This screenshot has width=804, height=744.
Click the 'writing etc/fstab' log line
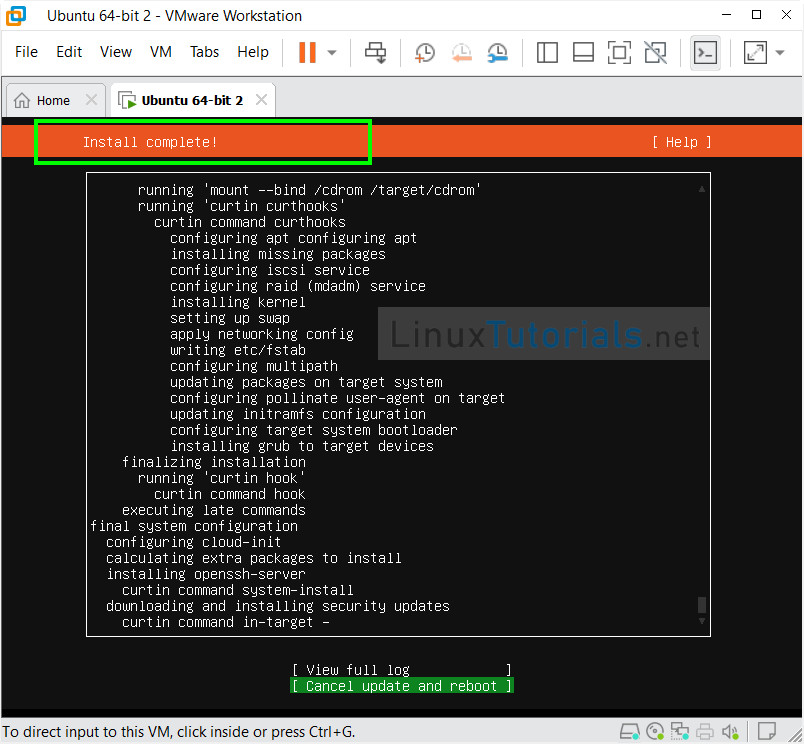238,350
